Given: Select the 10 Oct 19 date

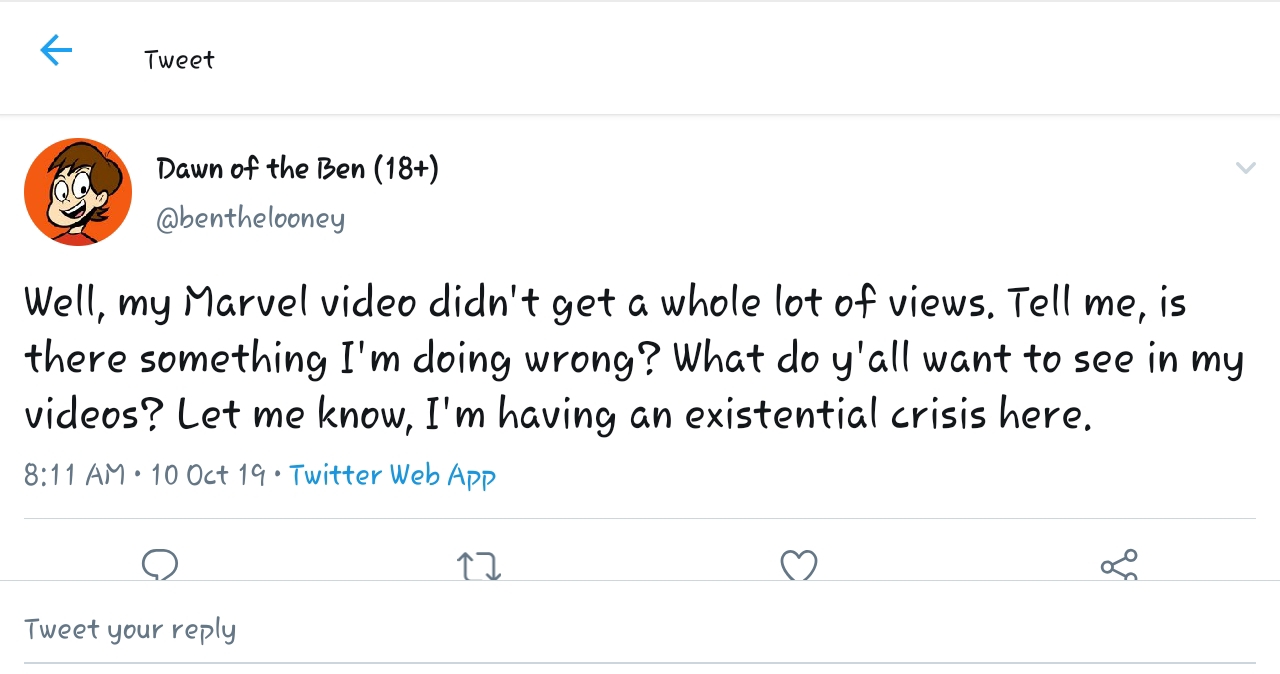Looking at the screenshot, I should (x=208, y=474).
